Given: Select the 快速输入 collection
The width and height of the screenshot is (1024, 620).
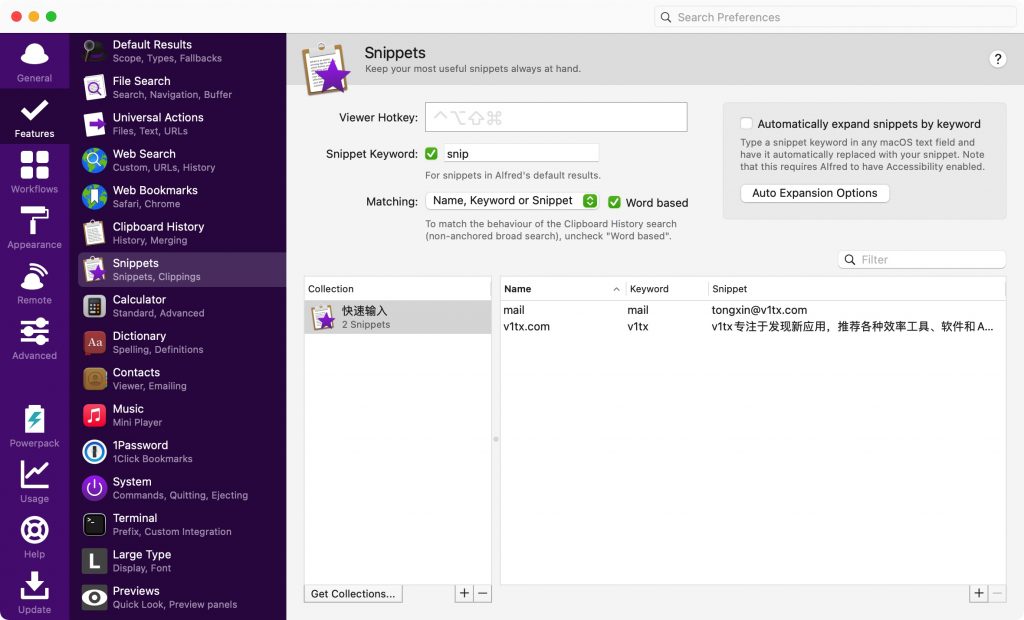Looking at the screenshot, I should (x=398, y=318).
